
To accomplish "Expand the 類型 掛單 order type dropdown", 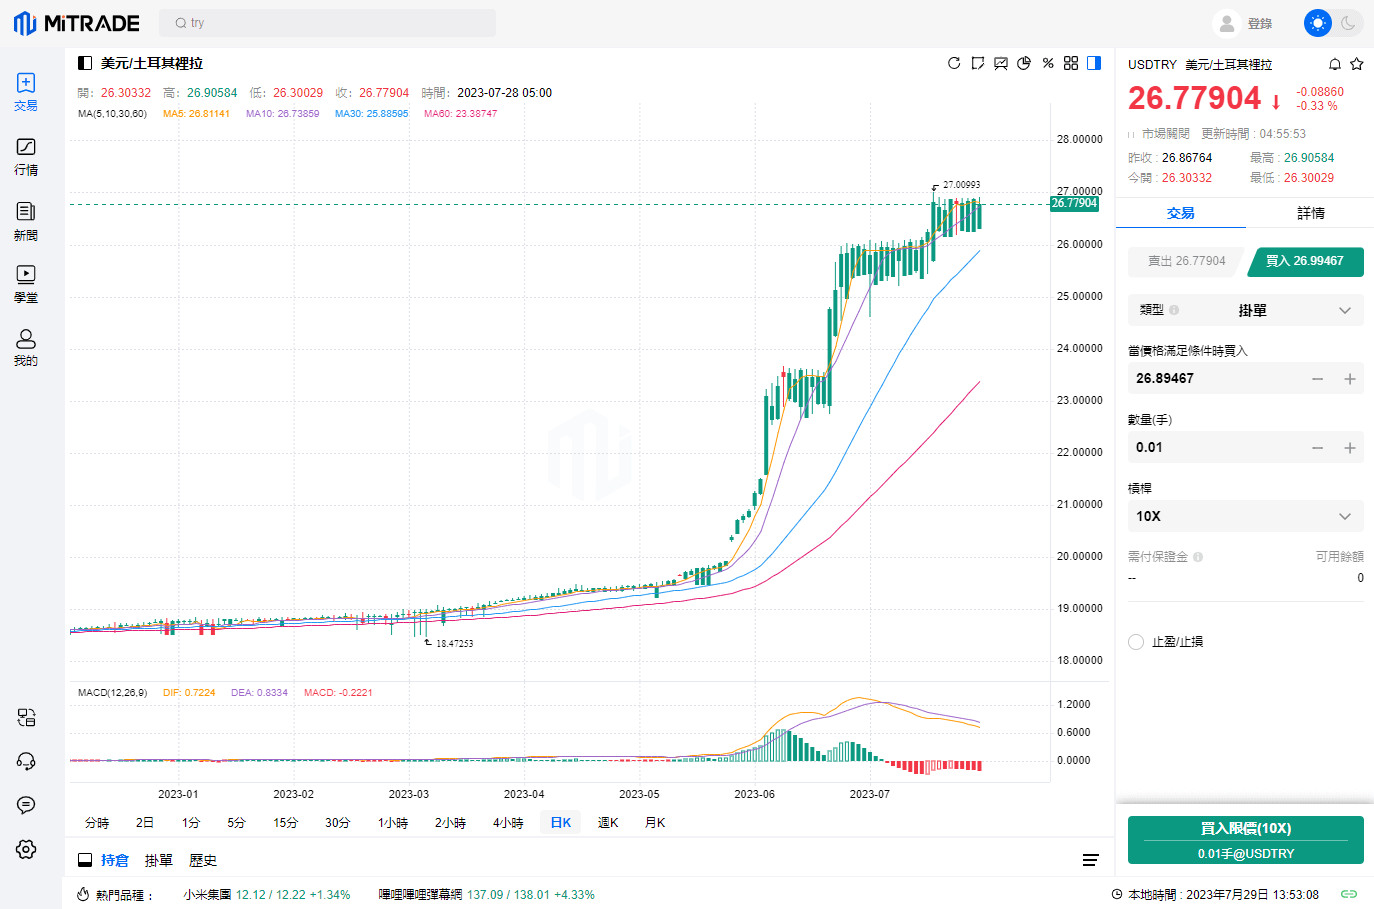I will [x=1246, y=310].
